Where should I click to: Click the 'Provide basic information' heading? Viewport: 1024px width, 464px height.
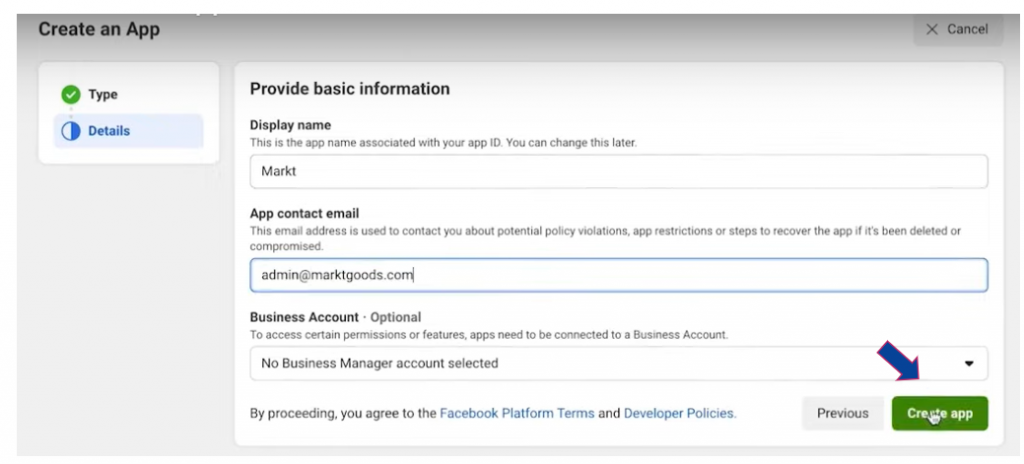pyautogui.click(x=349, y=89)
